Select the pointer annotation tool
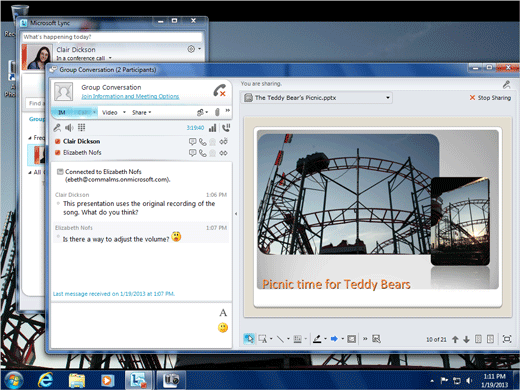This screenshot has height=390, width=520. click(249, 339)
